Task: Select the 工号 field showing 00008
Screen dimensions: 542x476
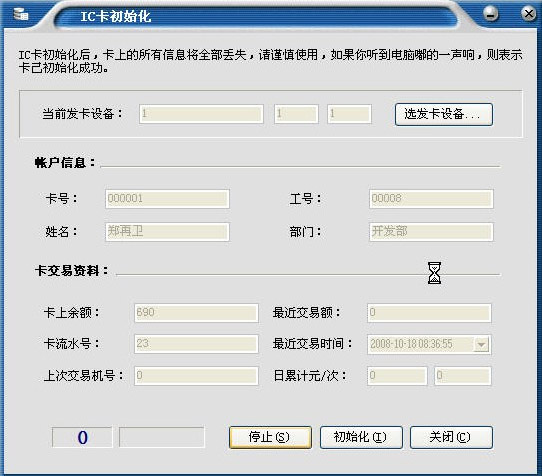Action: point(431,199)
